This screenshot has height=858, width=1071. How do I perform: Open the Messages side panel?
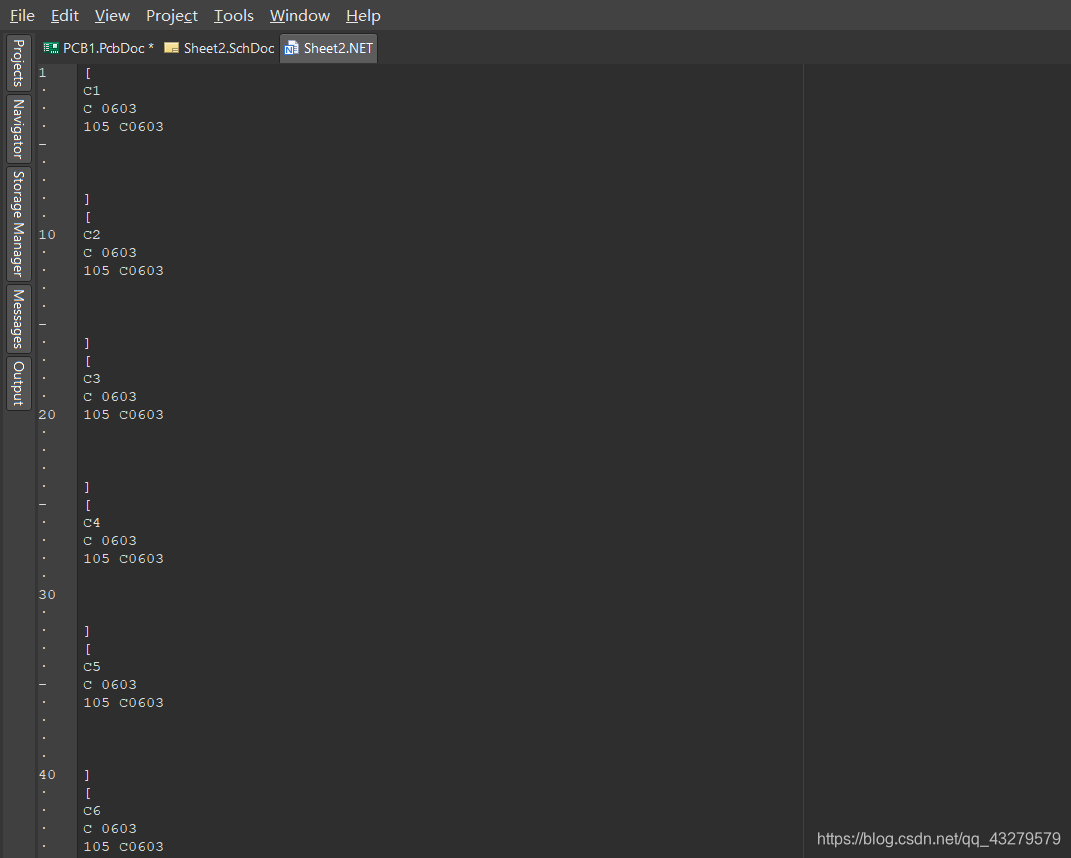click(x=18, y=318)
